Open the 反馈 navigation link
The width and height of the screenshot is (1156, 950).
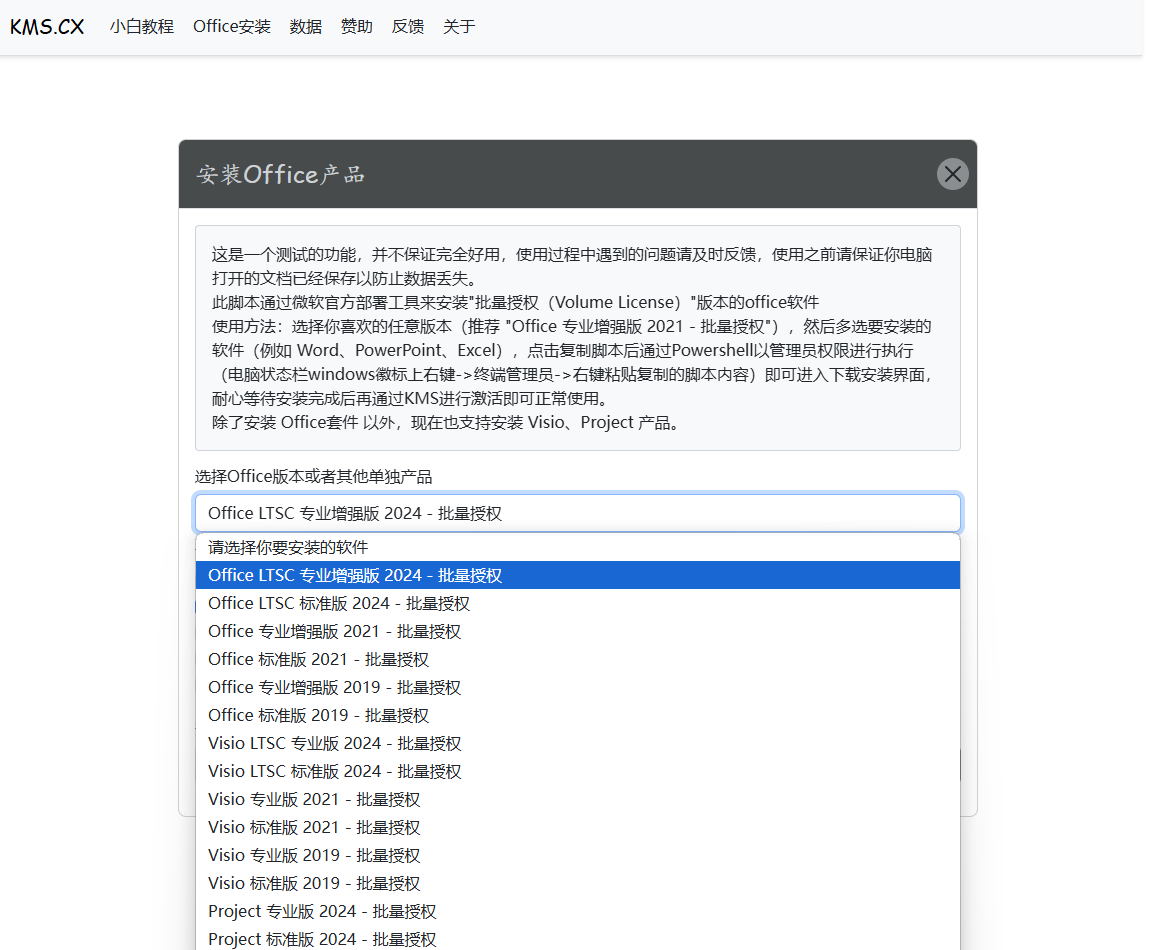[408, 27]
